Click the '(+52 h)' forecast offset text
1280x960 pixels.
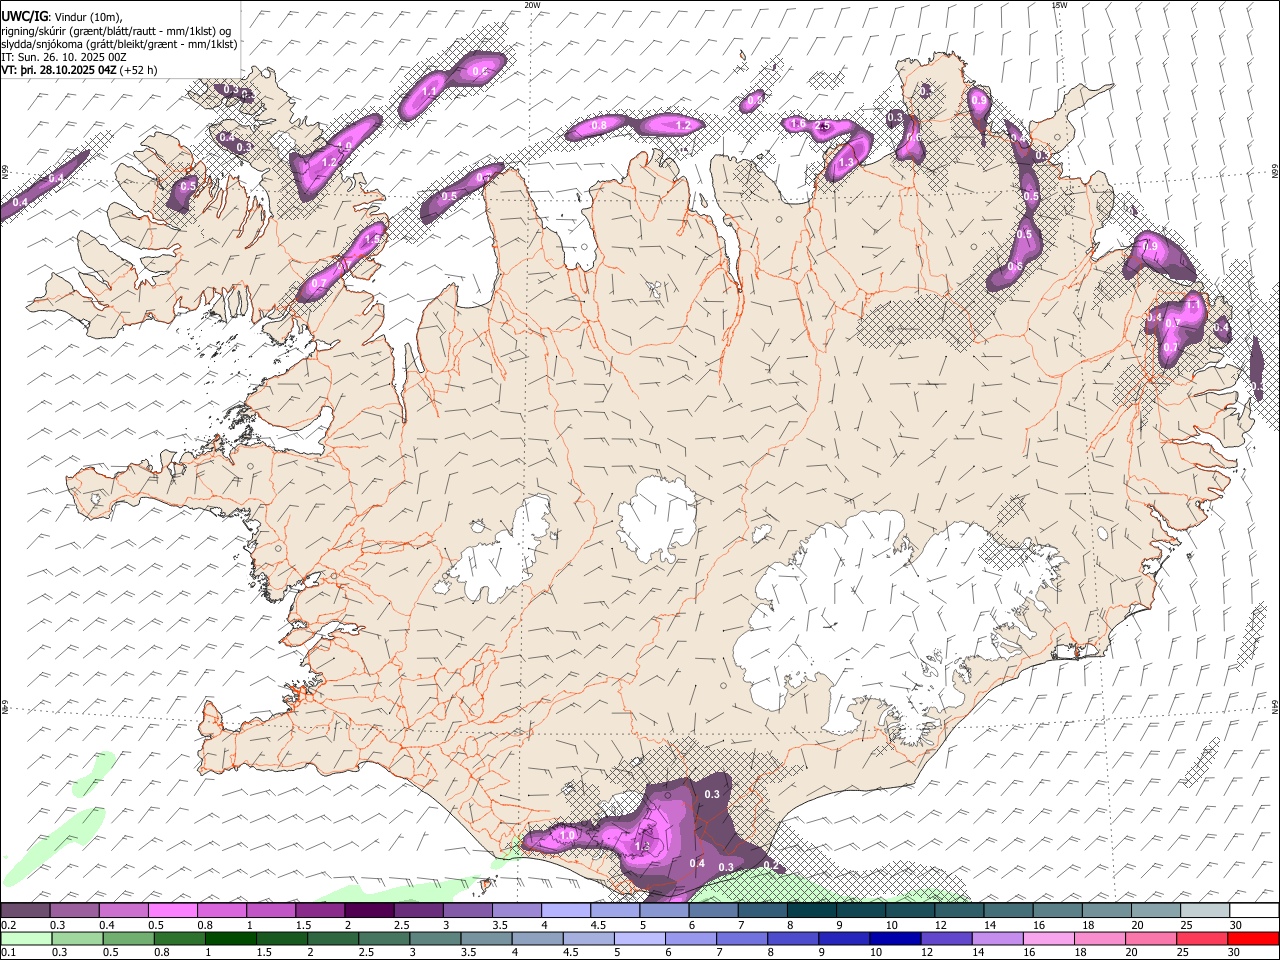139,70
